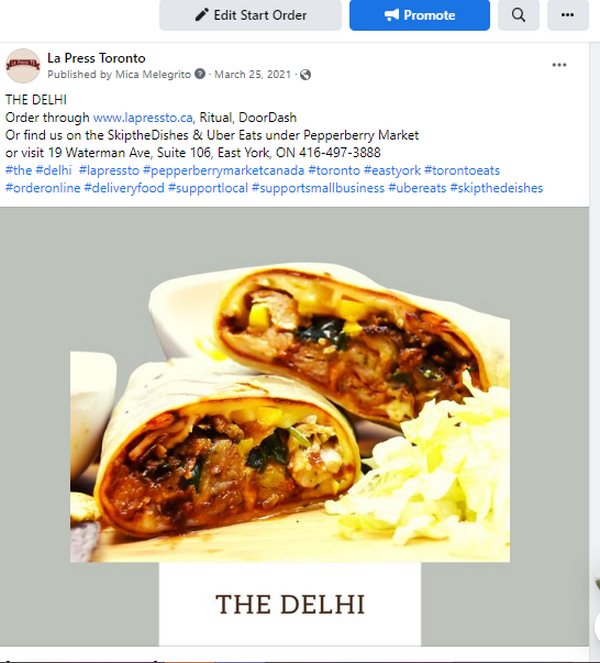The height and width of the screenshot is (663, 600).
Task: Open the page's three-dot more menu
Action: (x=567, y=15)
